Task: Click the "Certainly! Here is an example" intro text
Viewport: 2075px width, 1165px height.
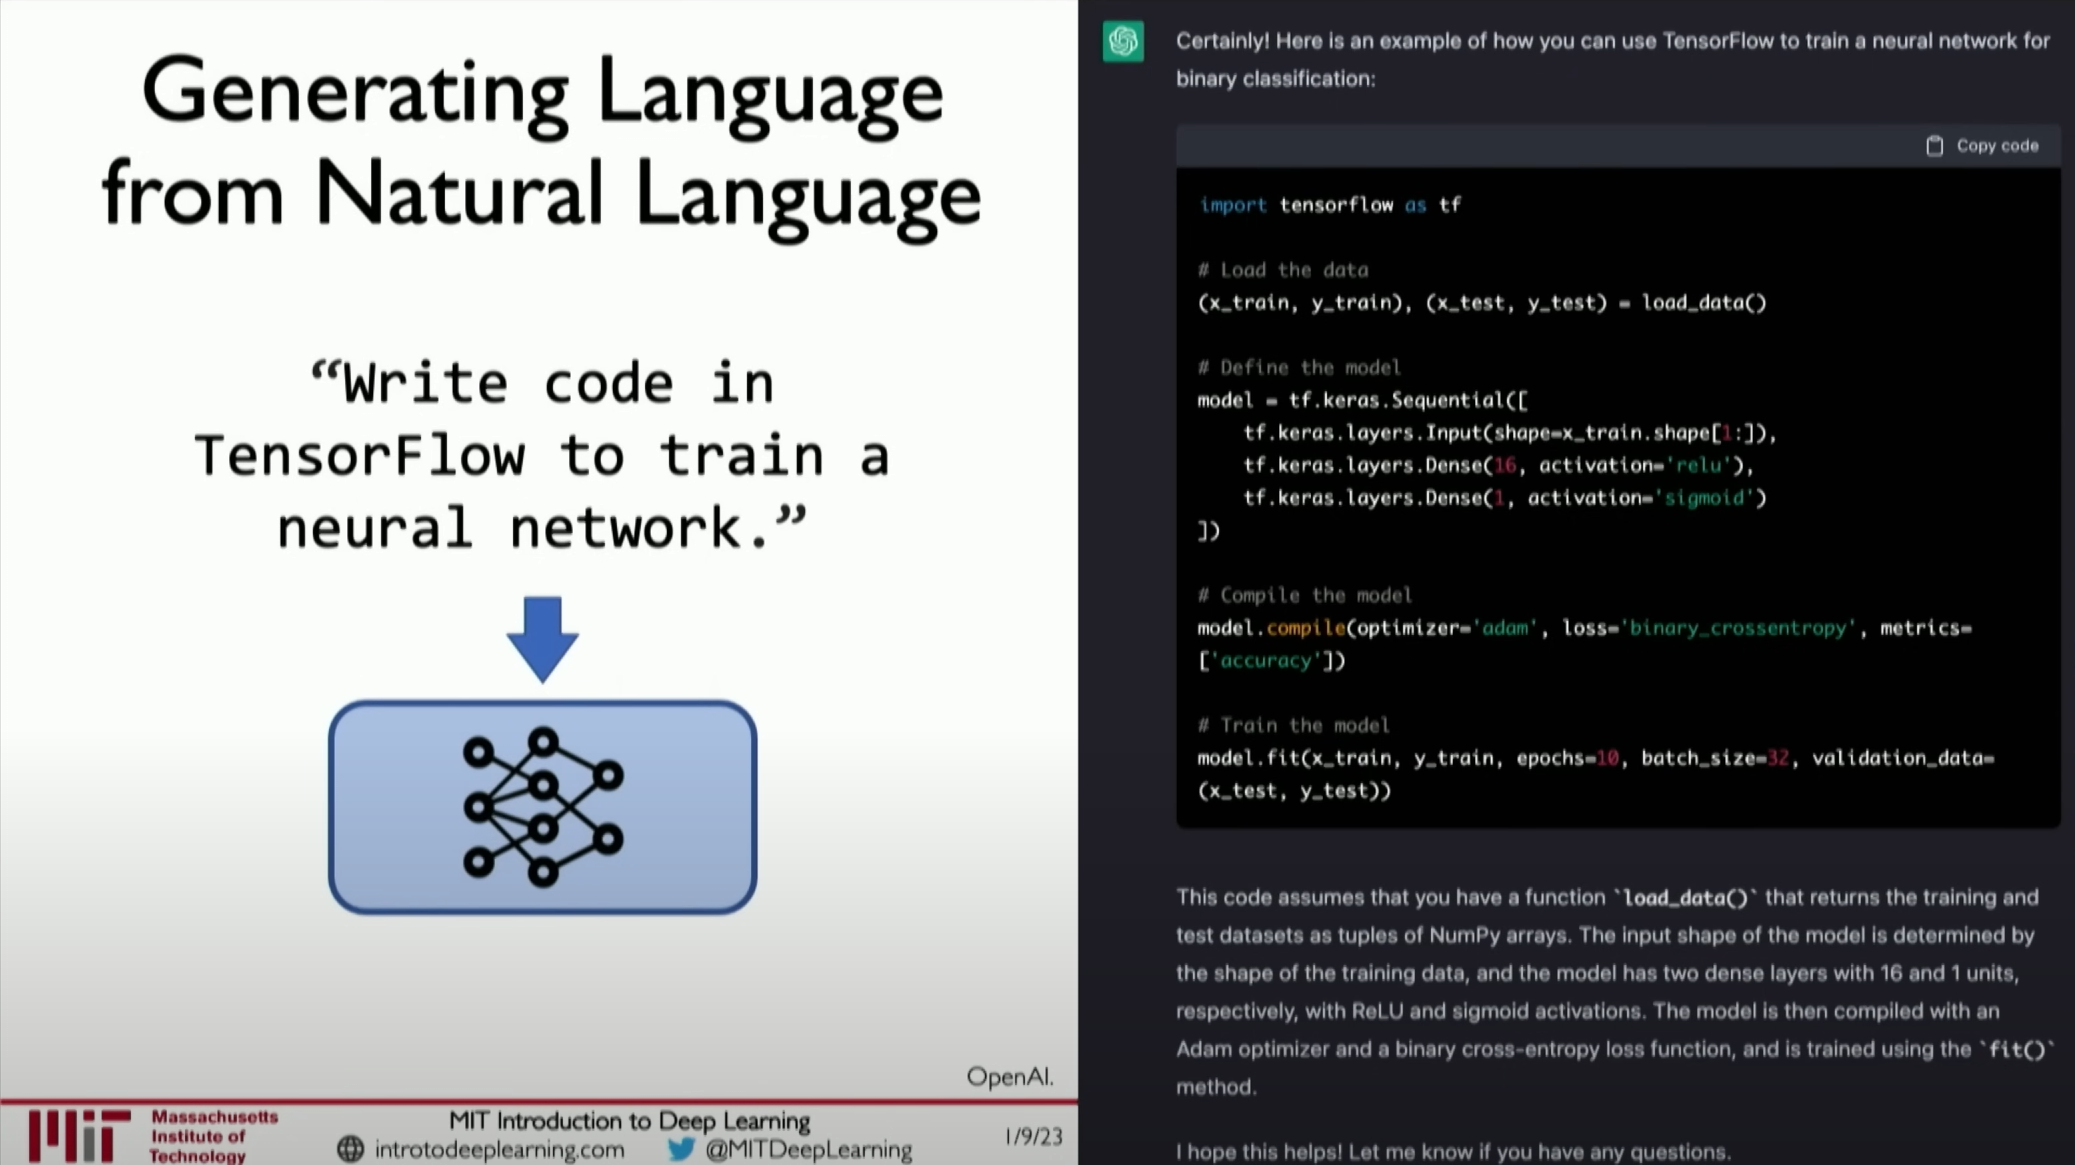Action: click(x=1613, y=60)
